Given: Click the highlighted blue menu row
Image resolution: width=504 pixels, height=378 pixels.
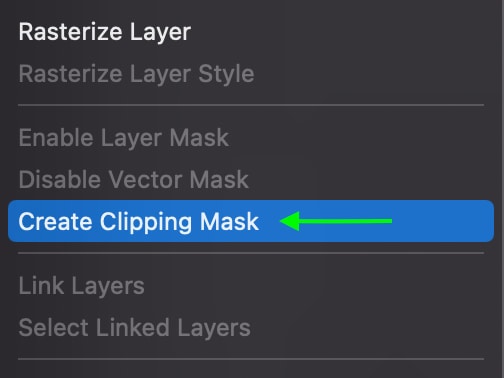Looking at the screenshot, I should [251, 221].
